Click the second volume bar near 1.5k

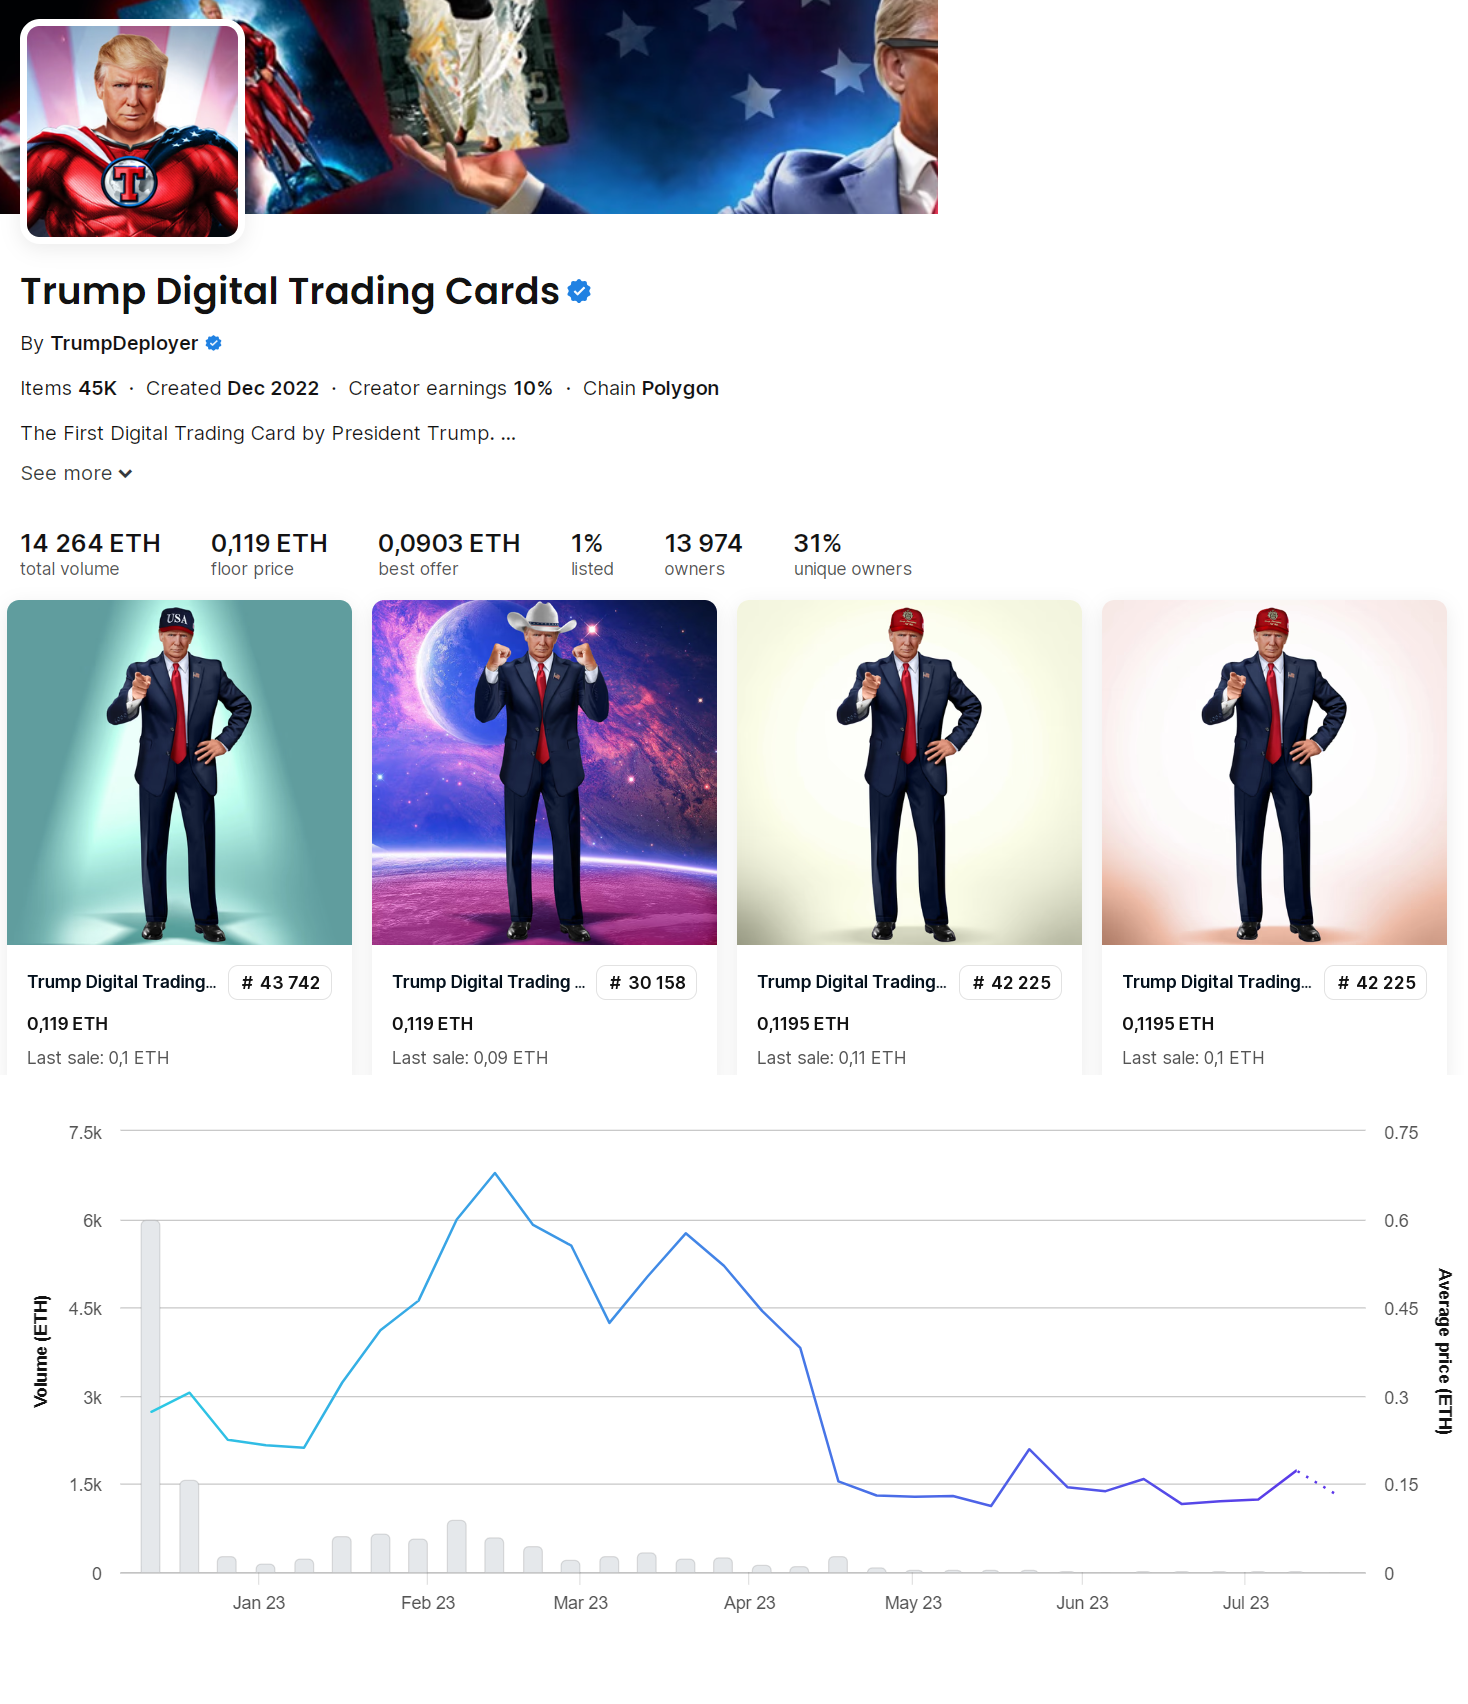189,1527
